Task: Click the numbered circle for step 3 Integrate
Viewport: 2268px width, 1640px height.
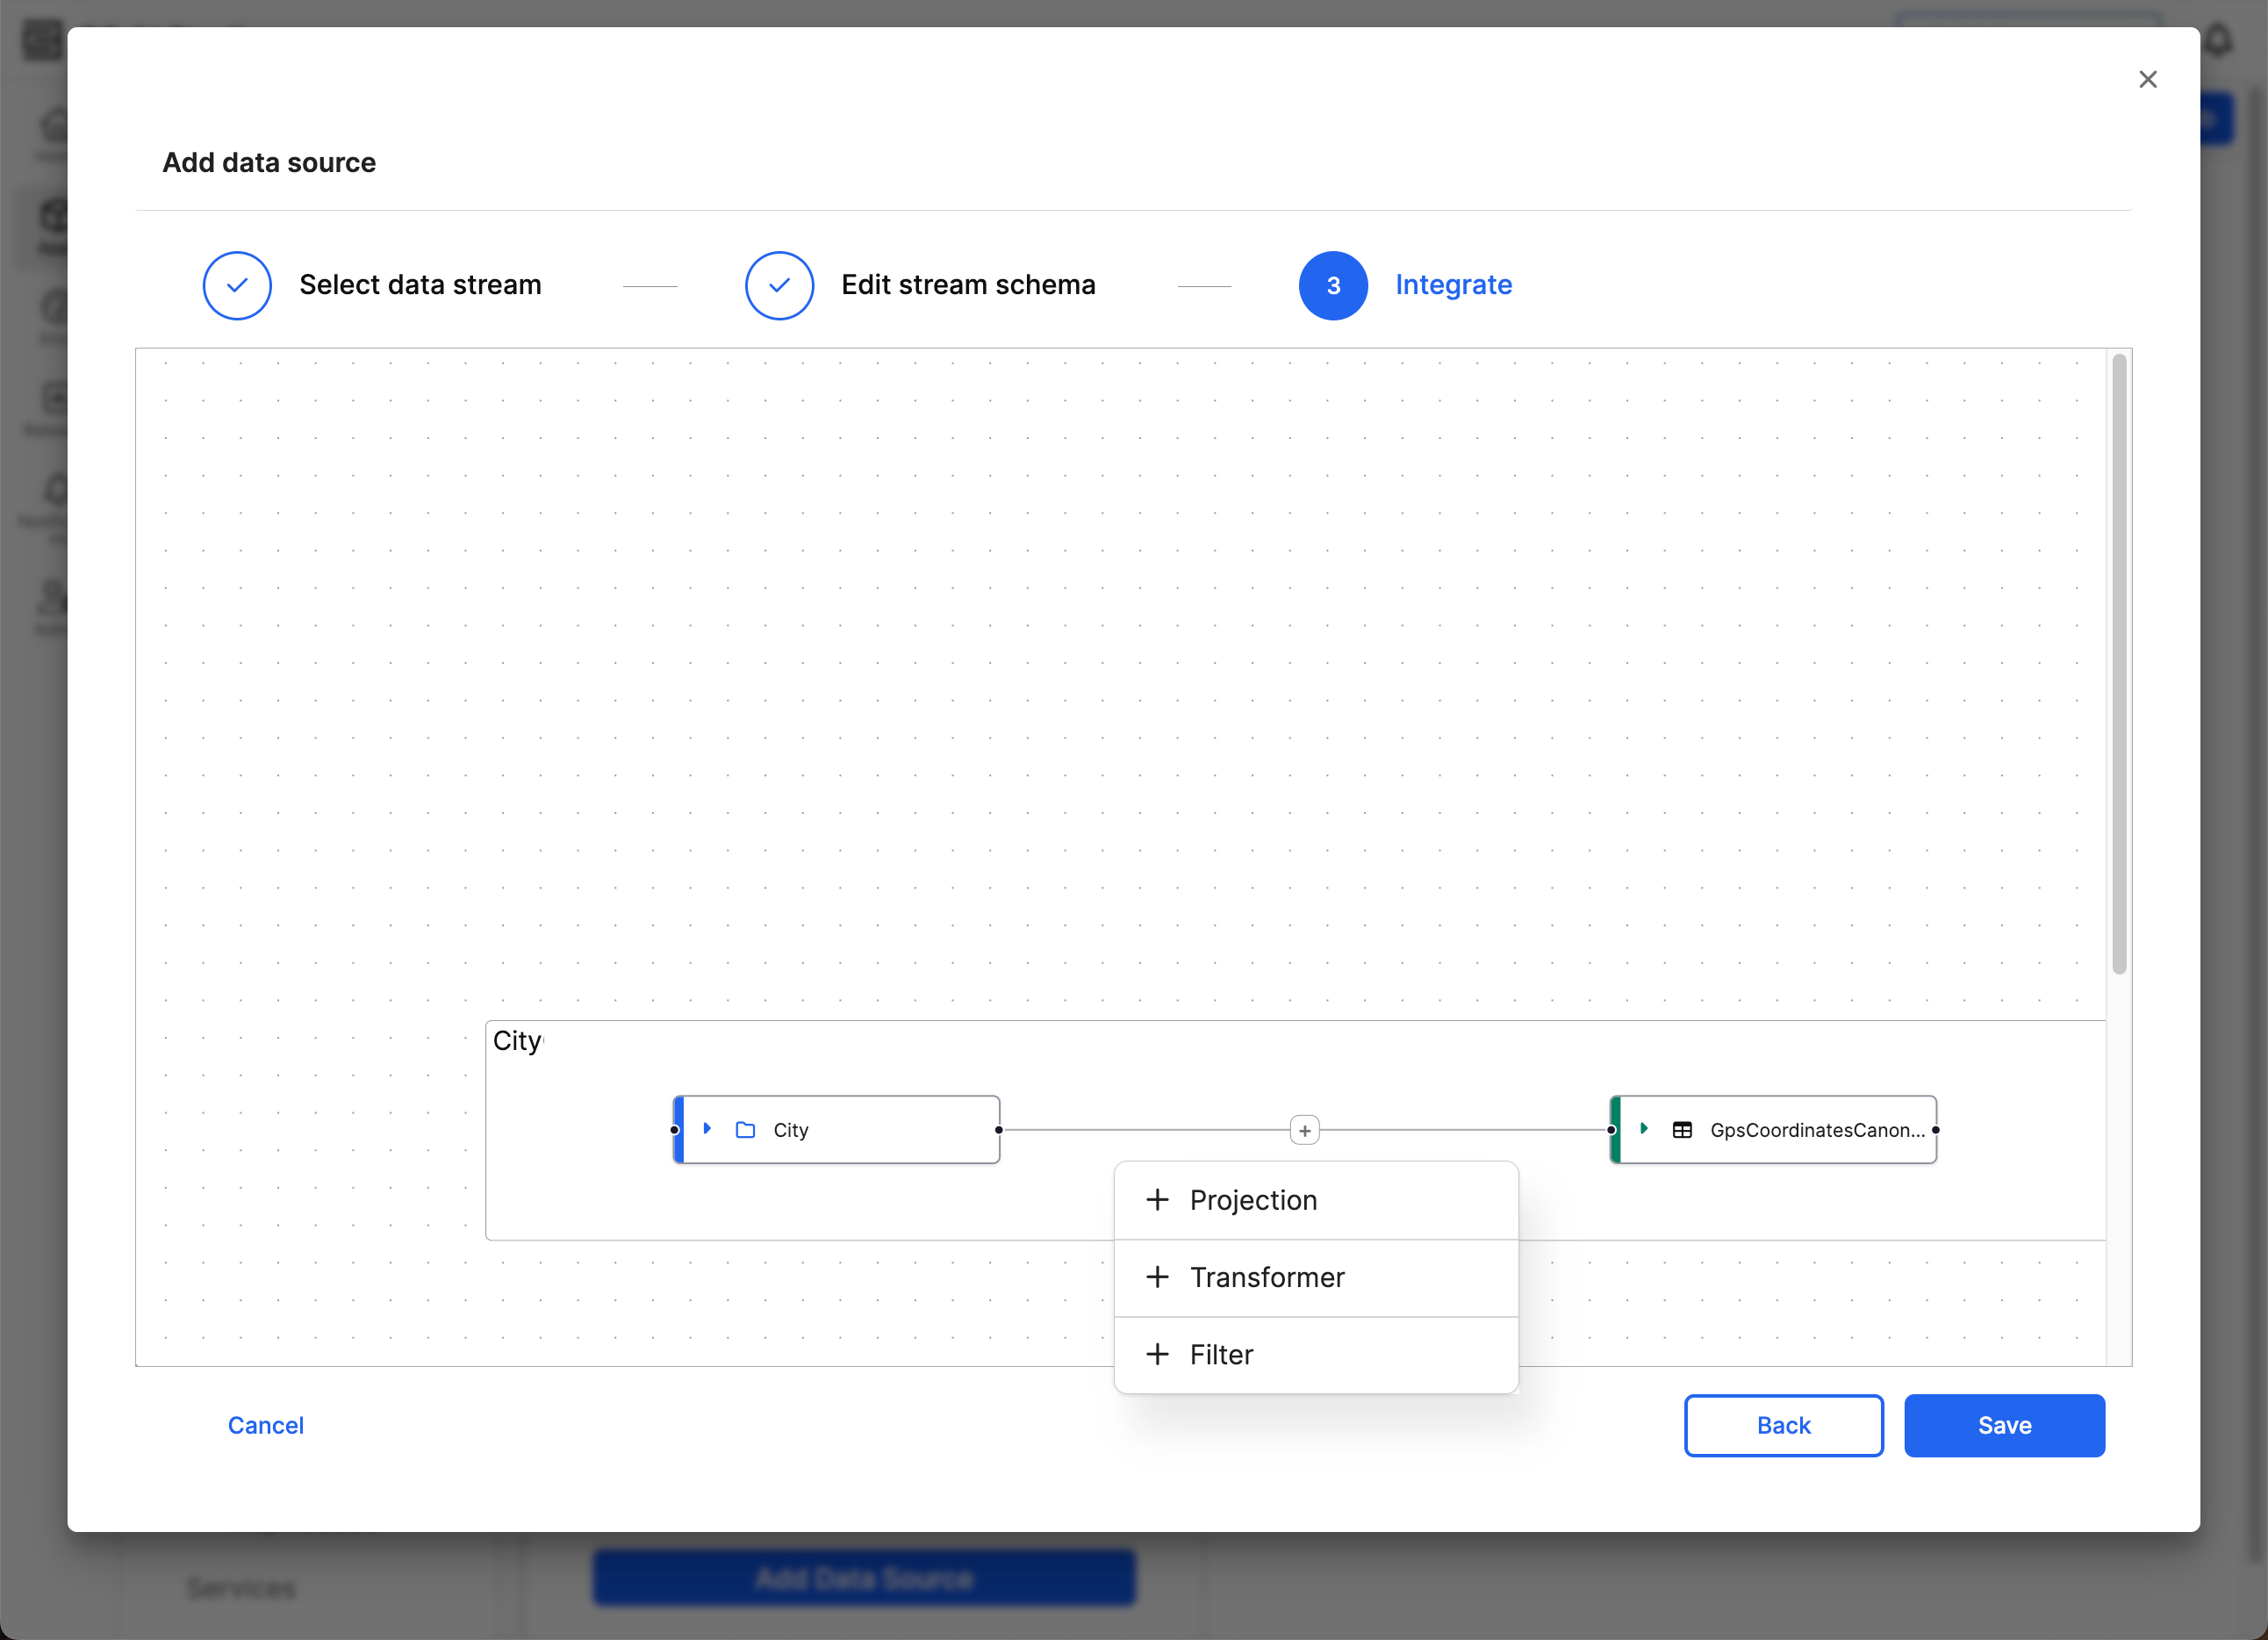Action: 1333,285
